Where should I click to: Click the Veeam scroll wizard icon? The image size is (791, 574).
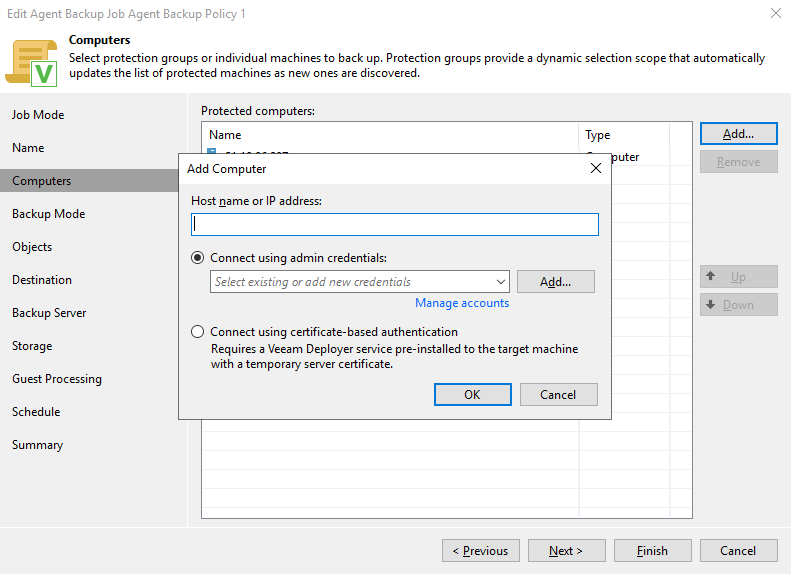31,60
